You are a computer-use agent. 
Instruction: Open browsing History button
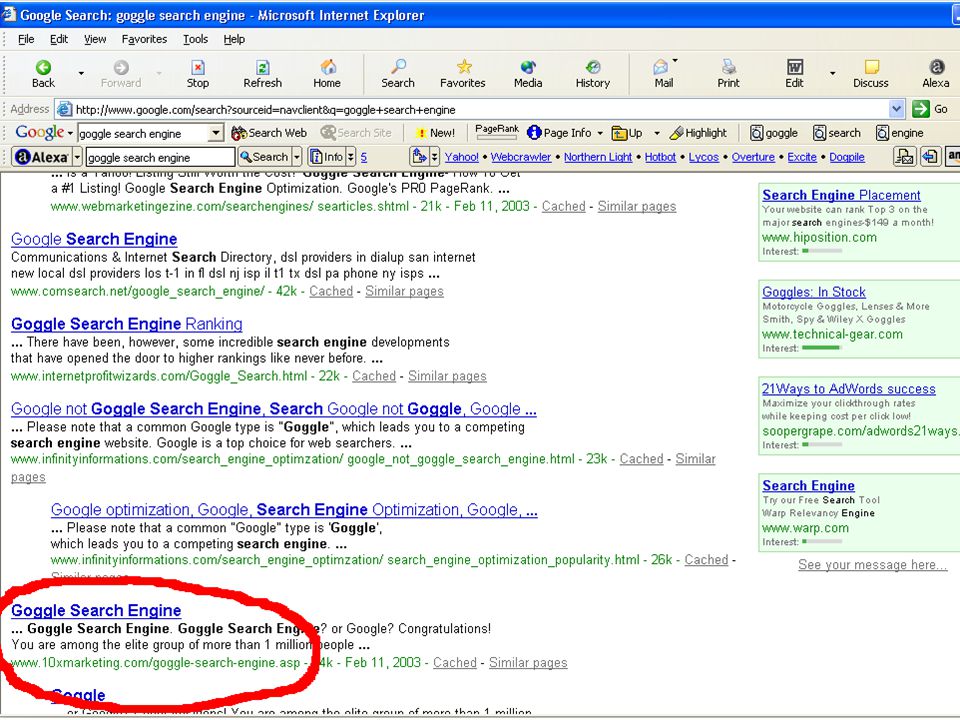point(593,74)
